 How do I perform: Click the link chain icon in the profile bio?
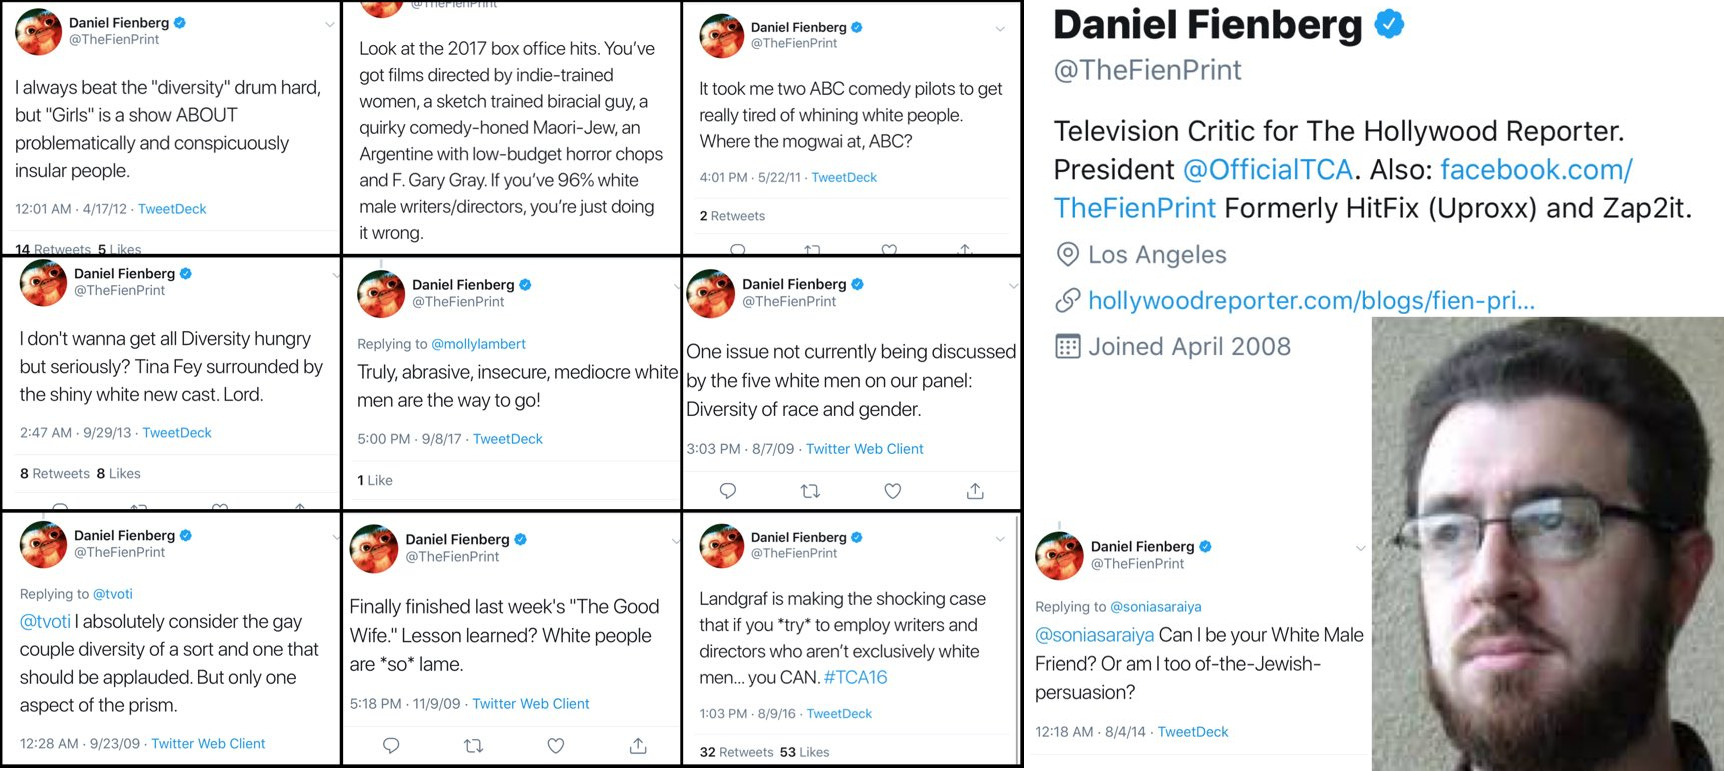(1068, 300)
